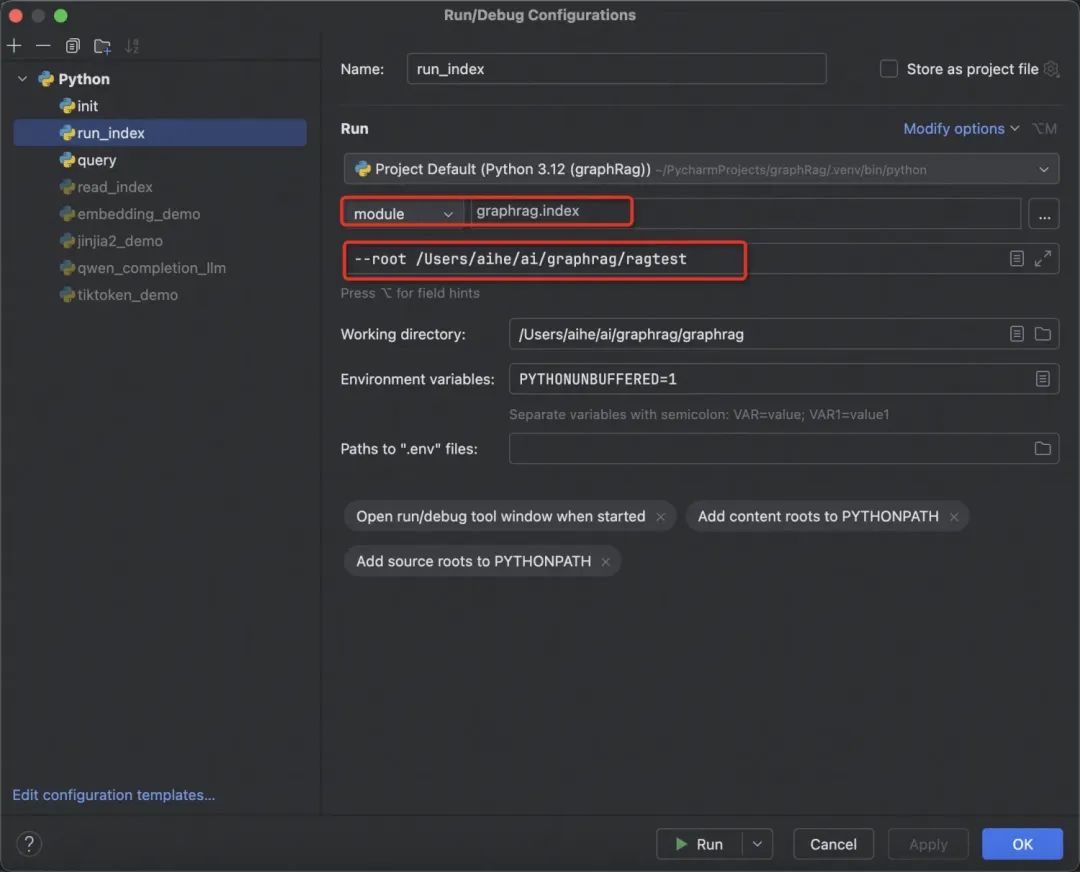The image size is (1080, 872).
Task: Open the Environment variables edit icon
Action: (1043, 379)
